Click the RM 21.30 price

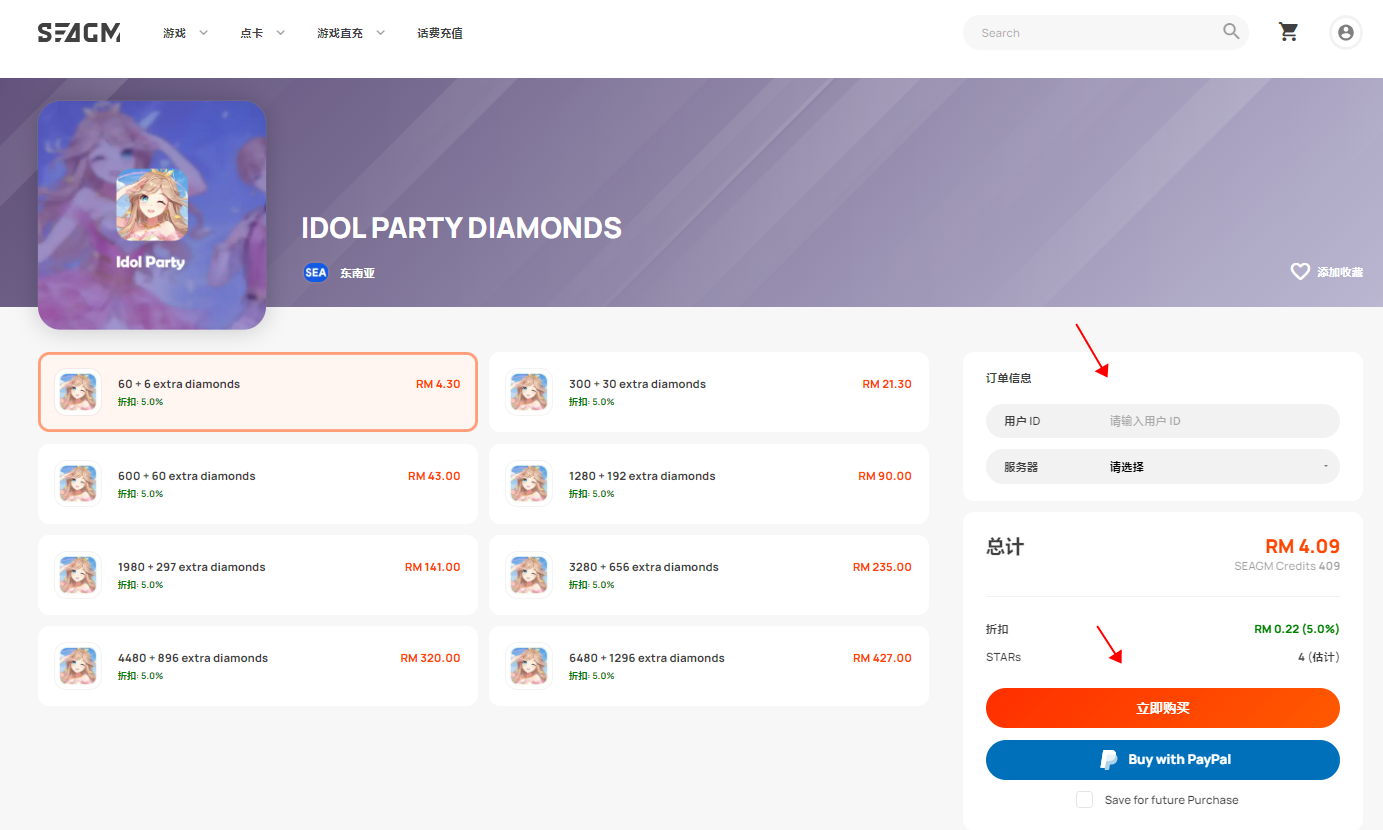pos(887,384)
